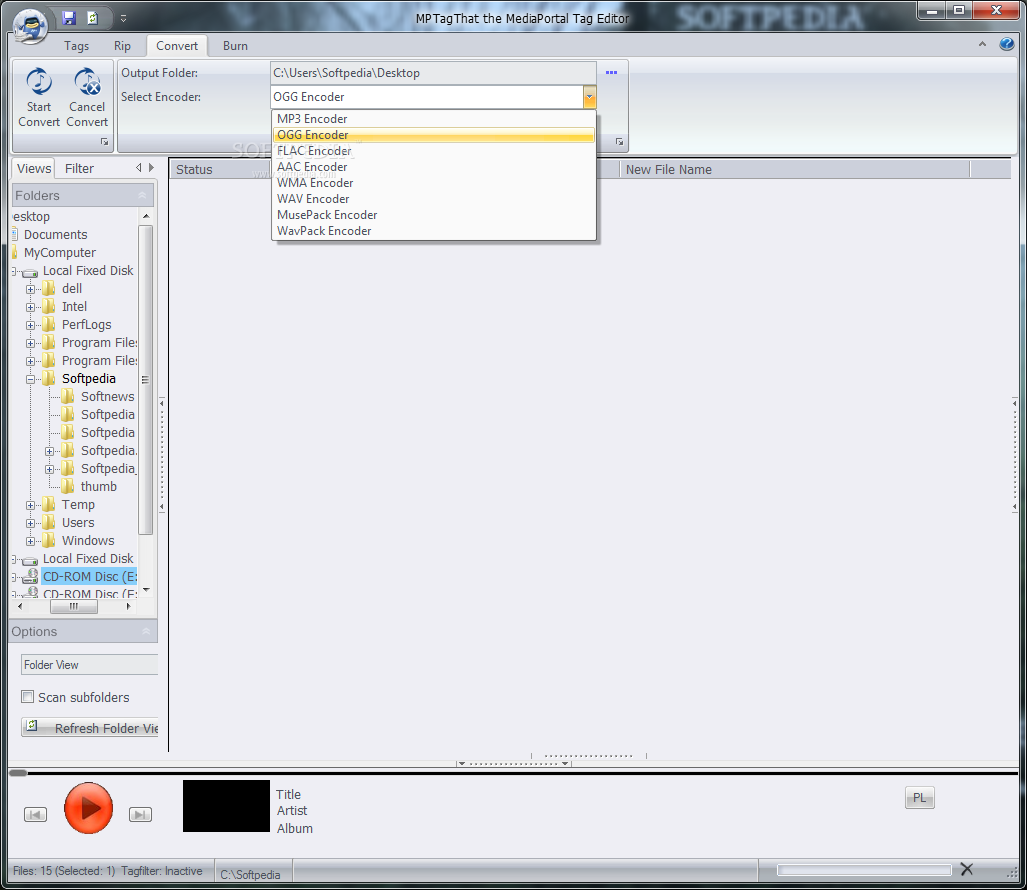Open the Folder View dropdown in Options

point(90,665)
